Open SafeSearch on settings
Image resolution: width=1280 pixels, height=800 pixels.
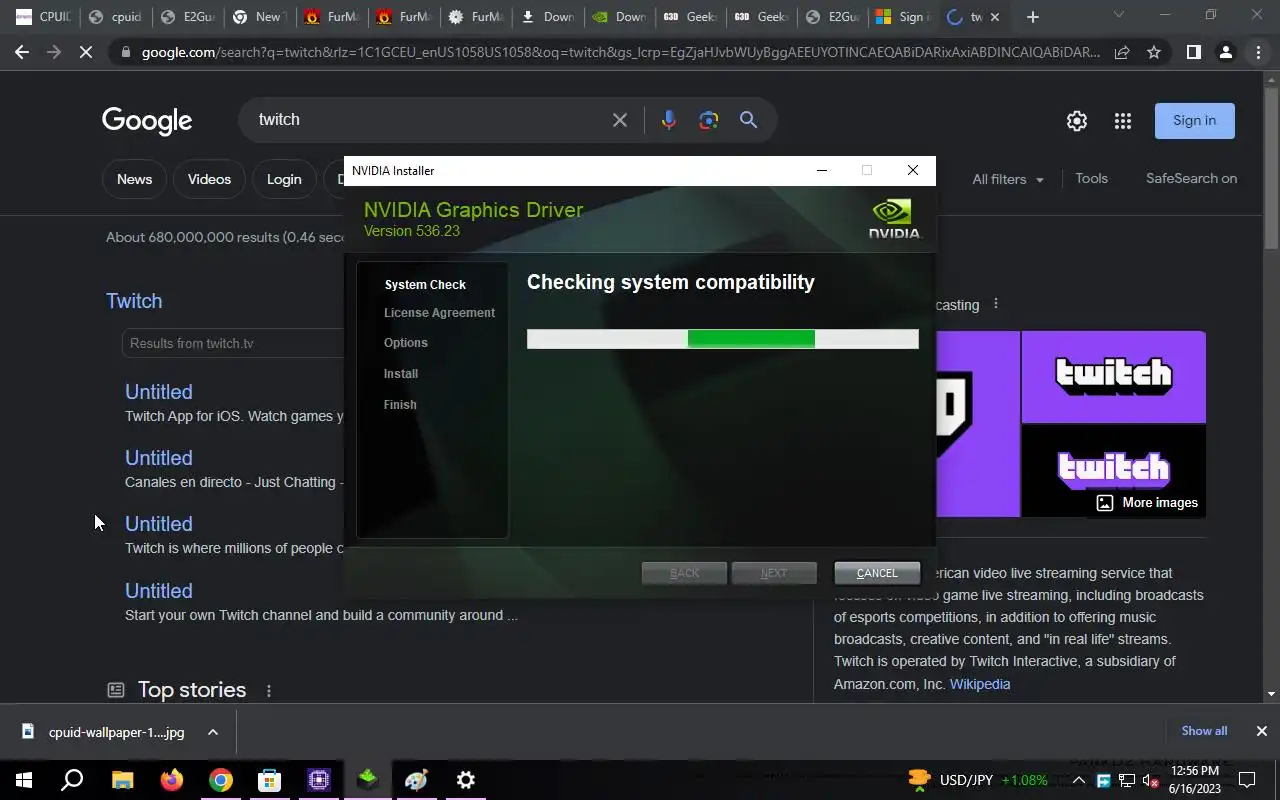click(x=1191, y=178)
